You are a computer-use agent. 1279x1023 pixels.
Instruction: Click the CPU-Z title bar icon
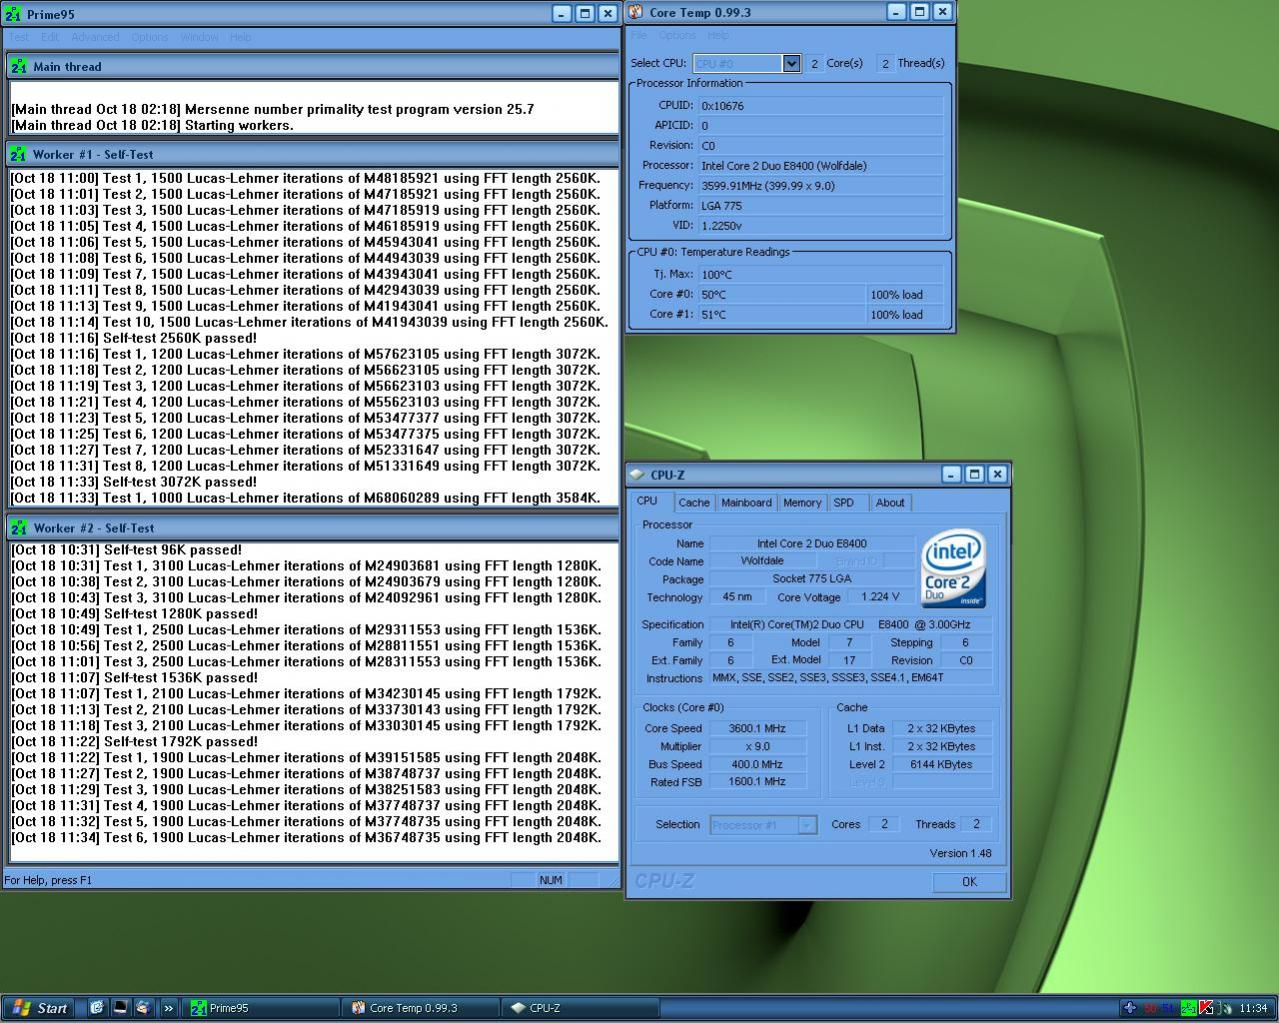point(637,475)
